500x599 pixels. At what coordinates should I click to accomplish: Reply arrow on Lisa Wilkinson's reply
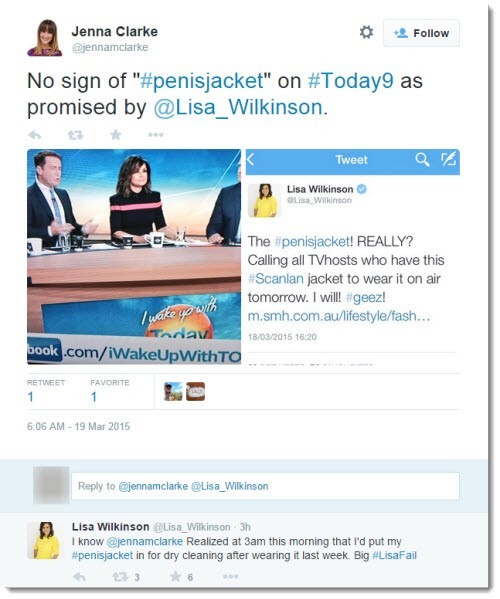[79, 576]
